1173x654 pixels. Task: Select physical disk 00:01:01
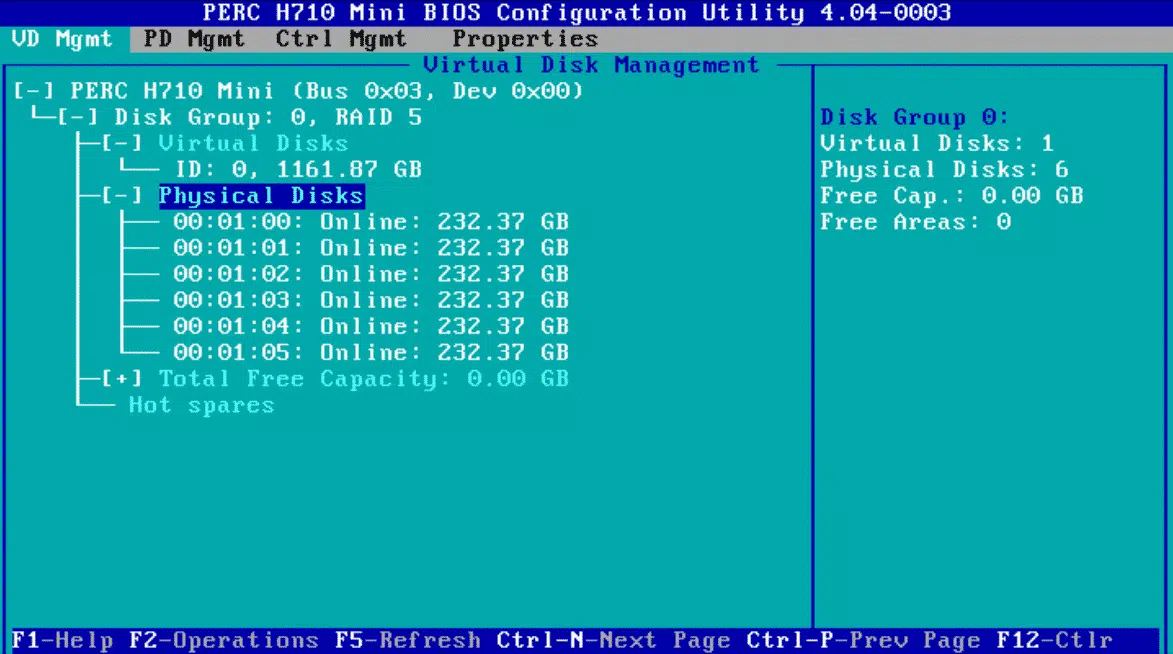371,248
